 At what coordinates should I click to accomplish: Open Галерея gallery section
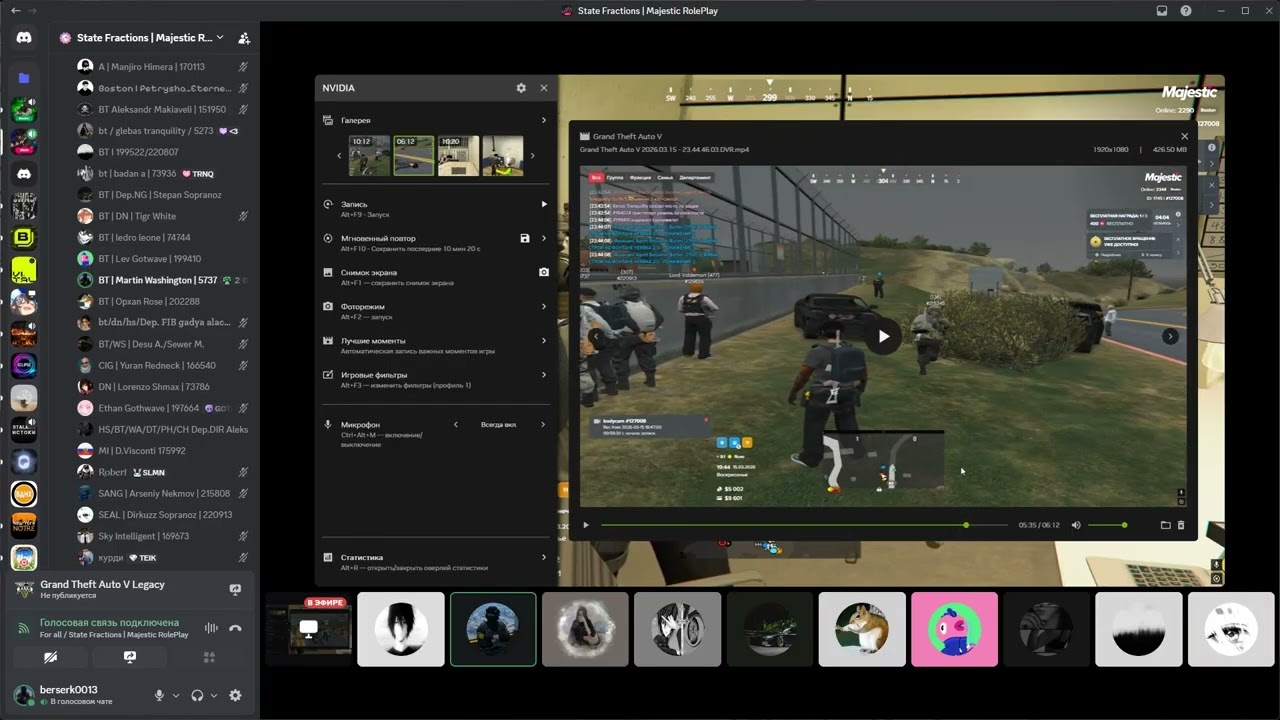(x=436, y=120)
